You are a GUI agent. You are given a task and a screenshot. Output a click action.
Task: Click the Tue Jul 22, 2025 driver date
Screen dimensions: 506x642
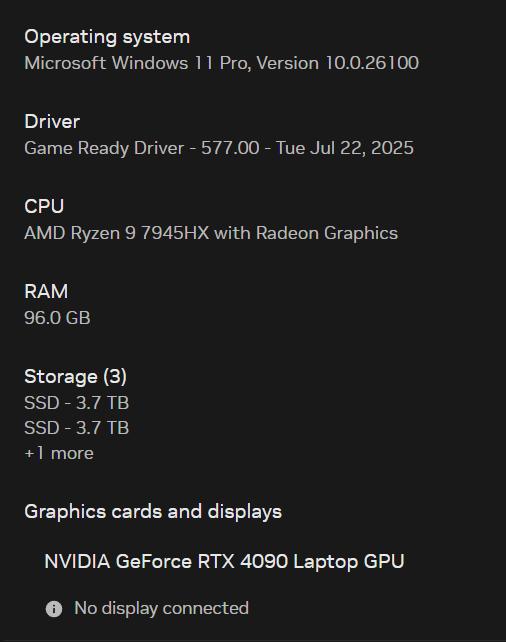pyautogui.click(x=345, y=148)
